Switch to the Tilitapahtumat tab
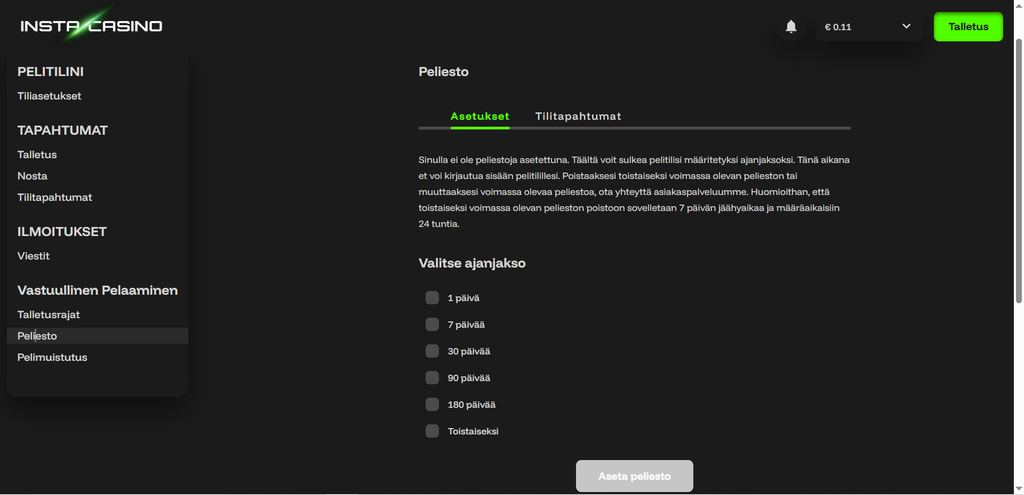1024x495 pixels. 578,116
